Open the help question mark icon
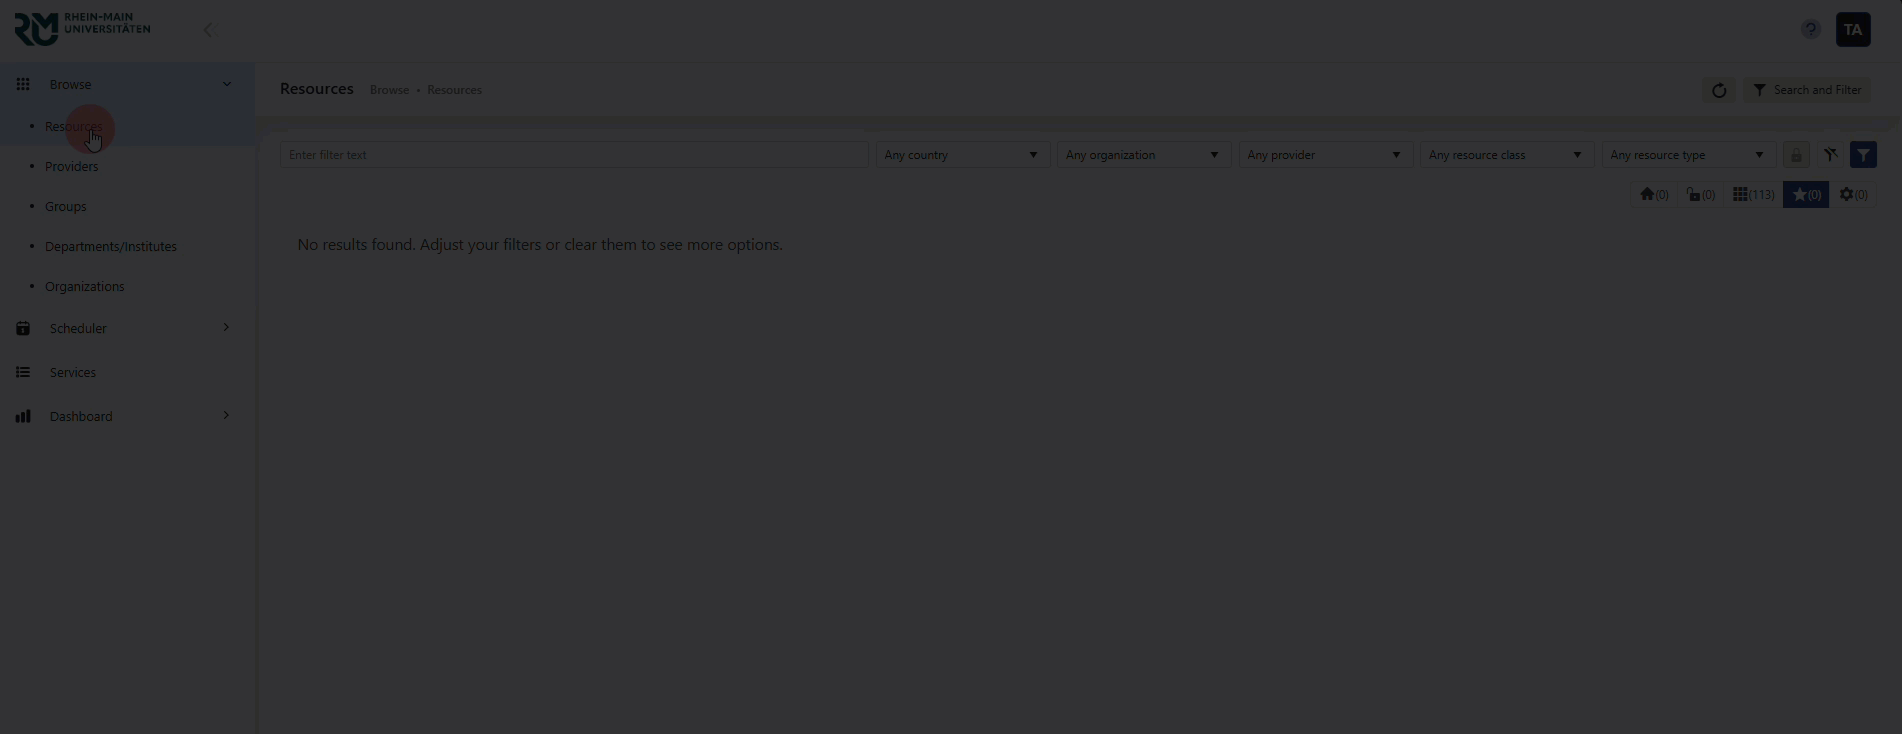Image resolution: width=1902 pixels, height=734 pixels. 1810,29
